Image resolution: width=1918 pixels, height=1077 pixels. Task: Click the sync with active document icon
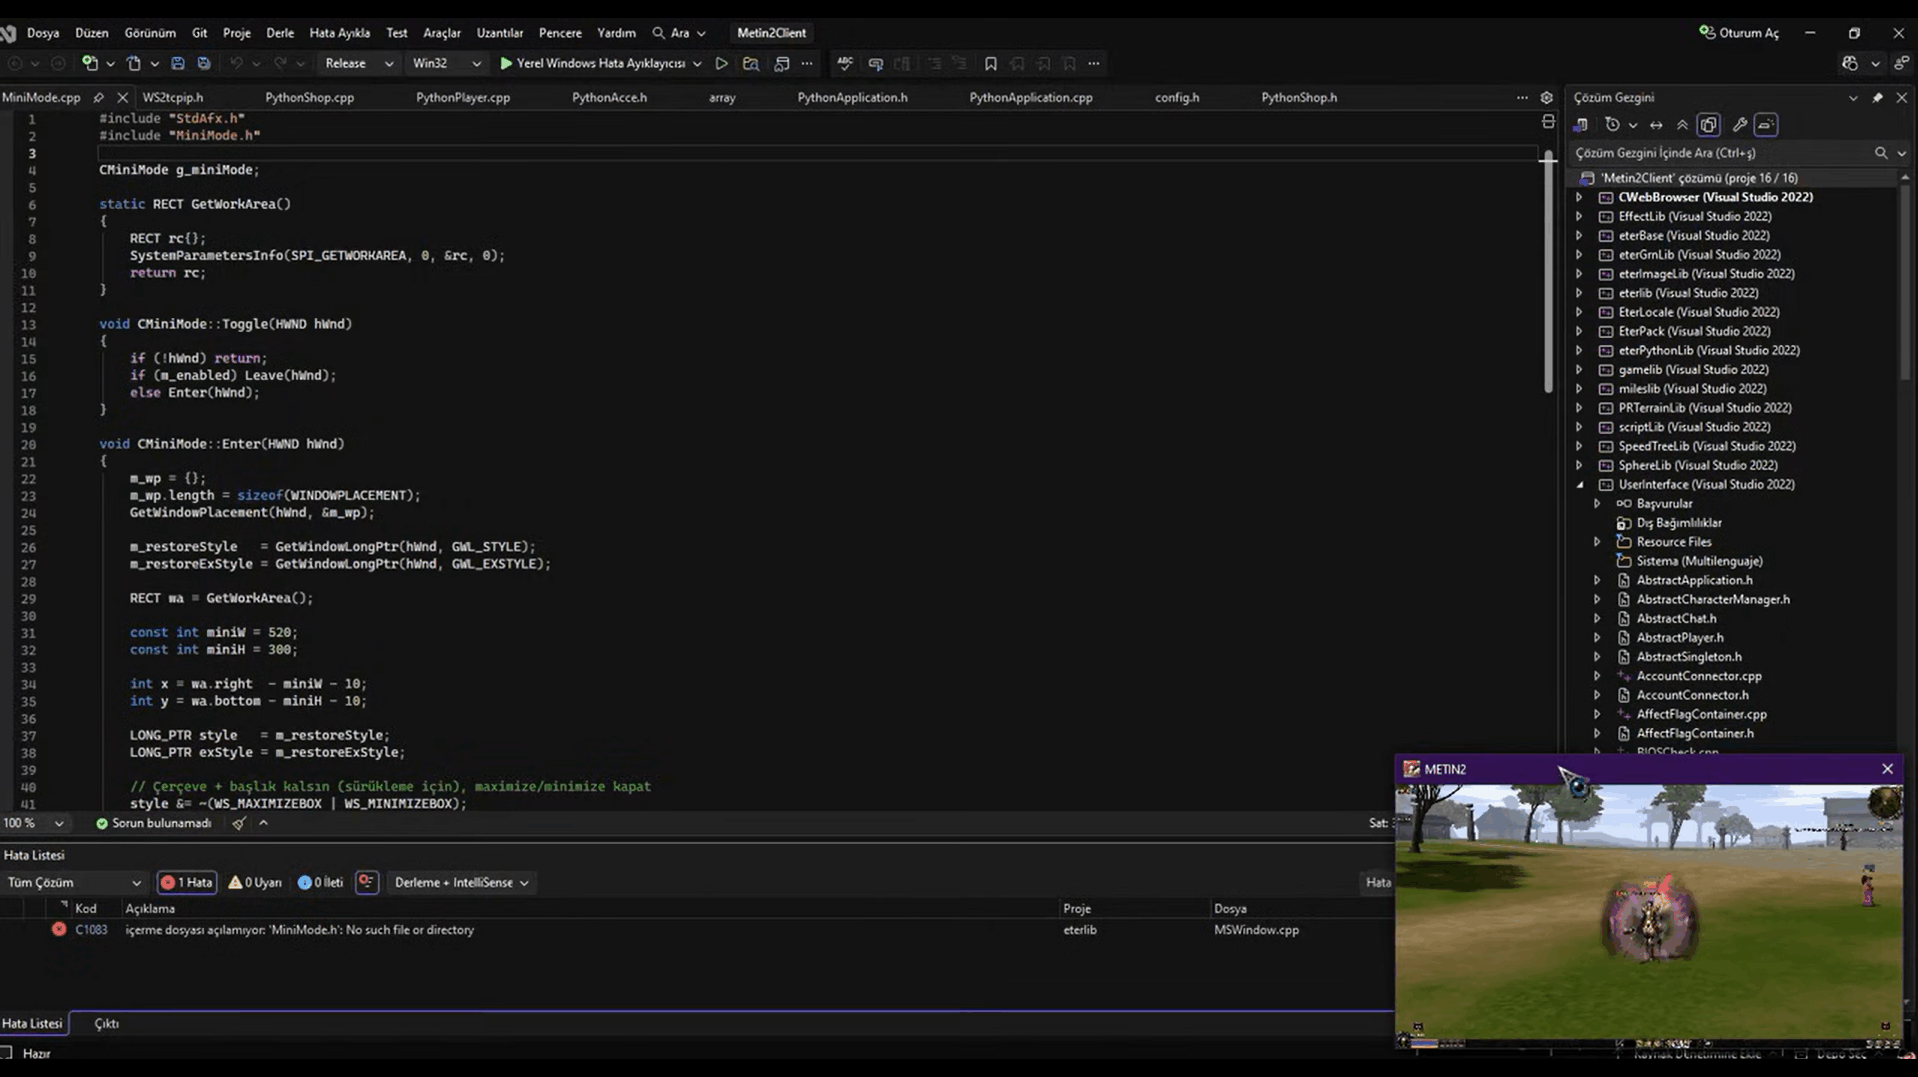1656,125
